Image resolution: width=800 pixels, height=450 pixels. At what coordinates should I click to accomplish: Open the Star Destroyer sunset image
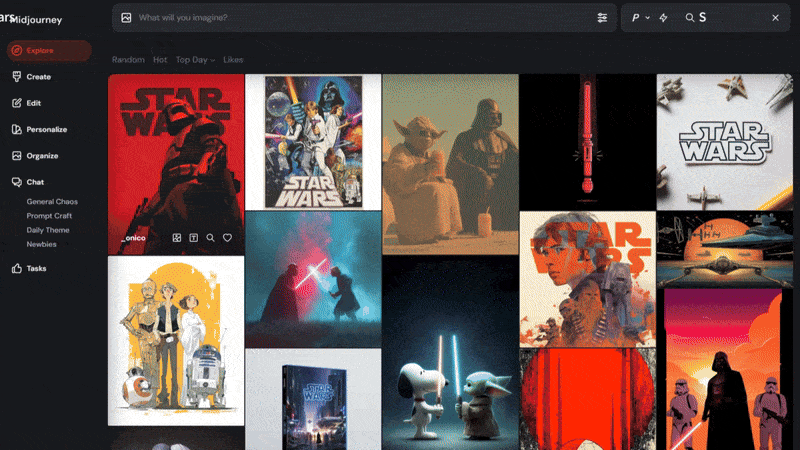click(x=725, y=250)
